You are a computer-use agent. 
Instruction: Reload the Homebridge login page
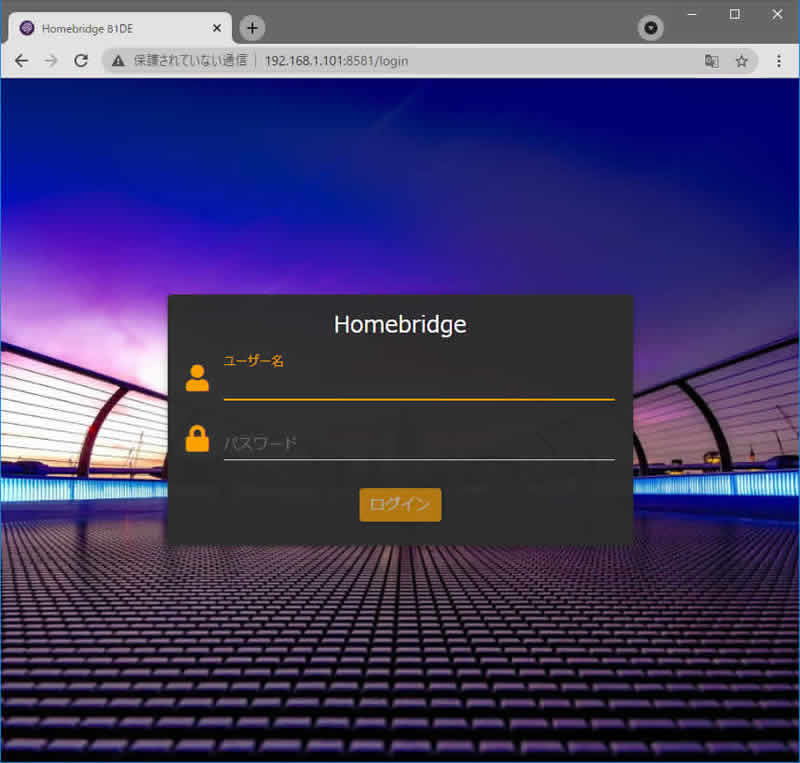(x=81, y=61)
